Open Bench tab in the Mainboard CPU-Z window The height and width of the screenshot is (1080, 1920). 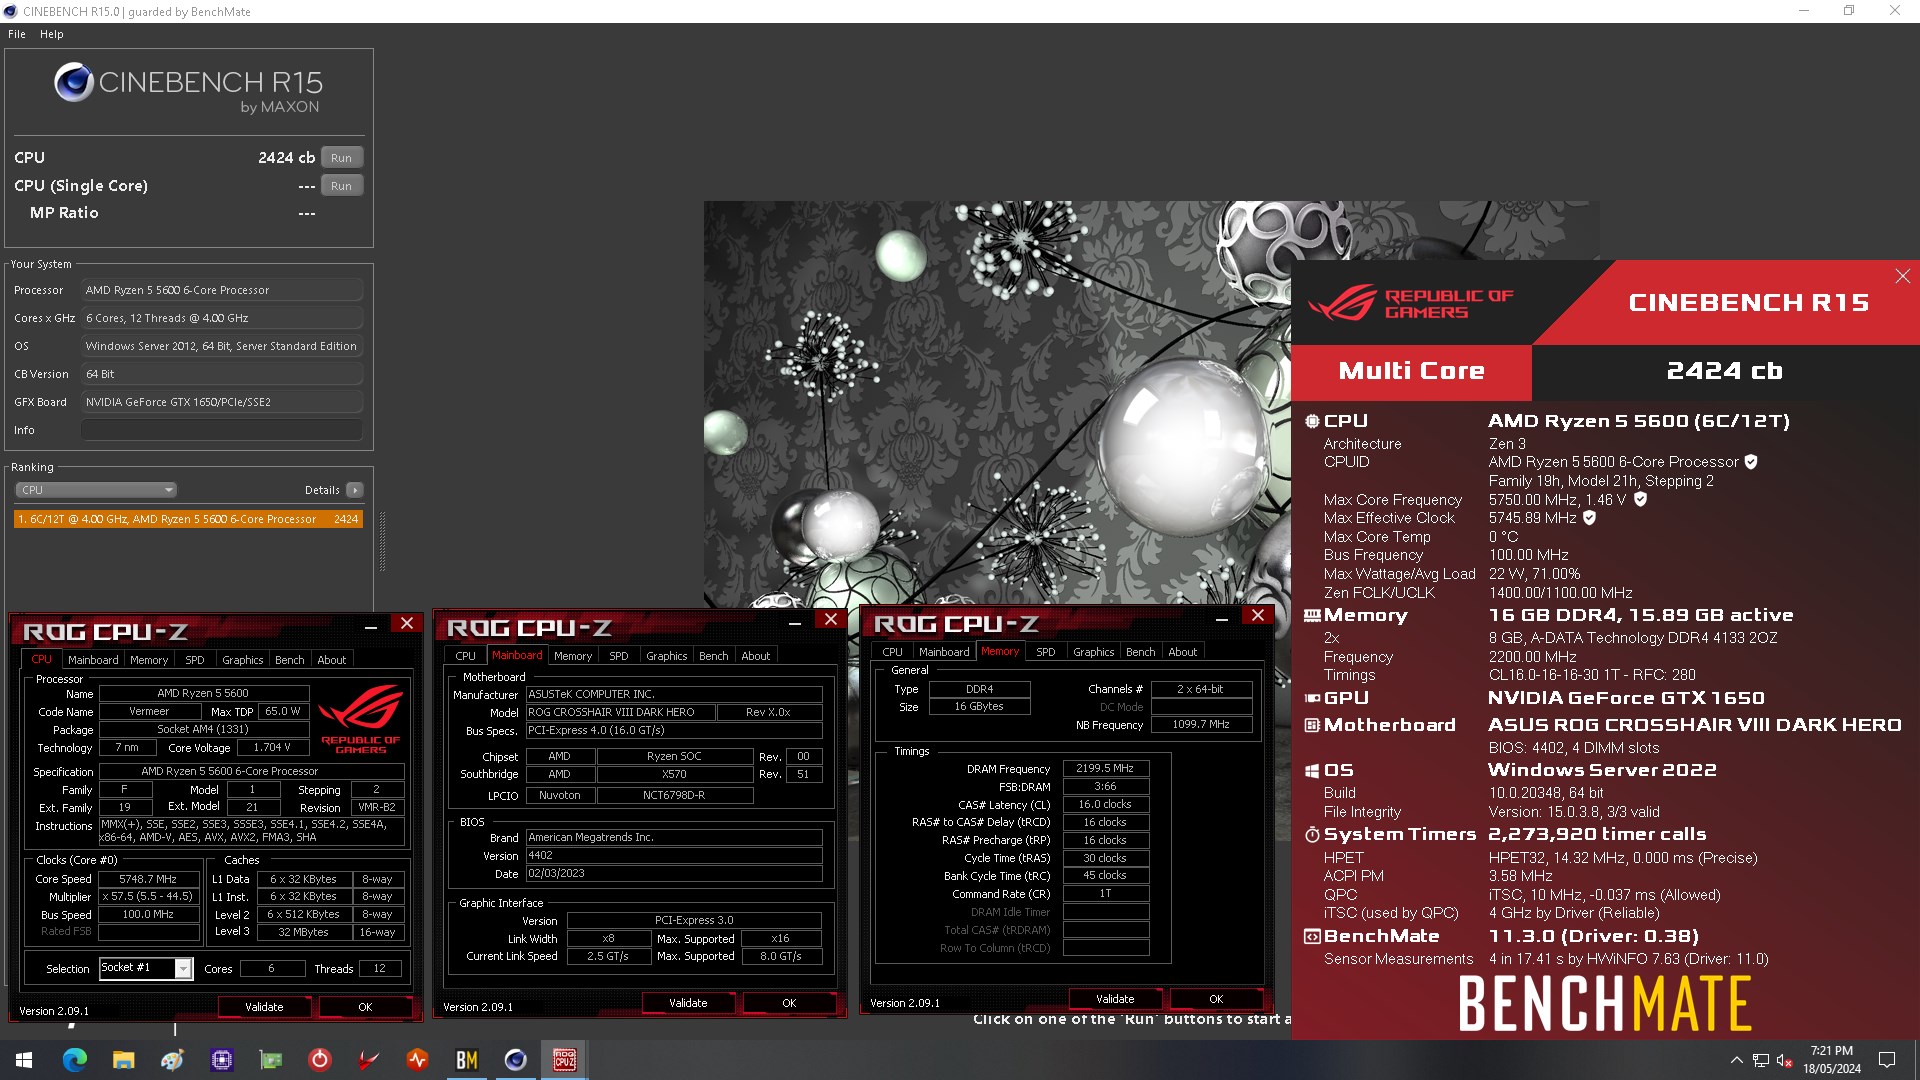[x=713, y=656]
